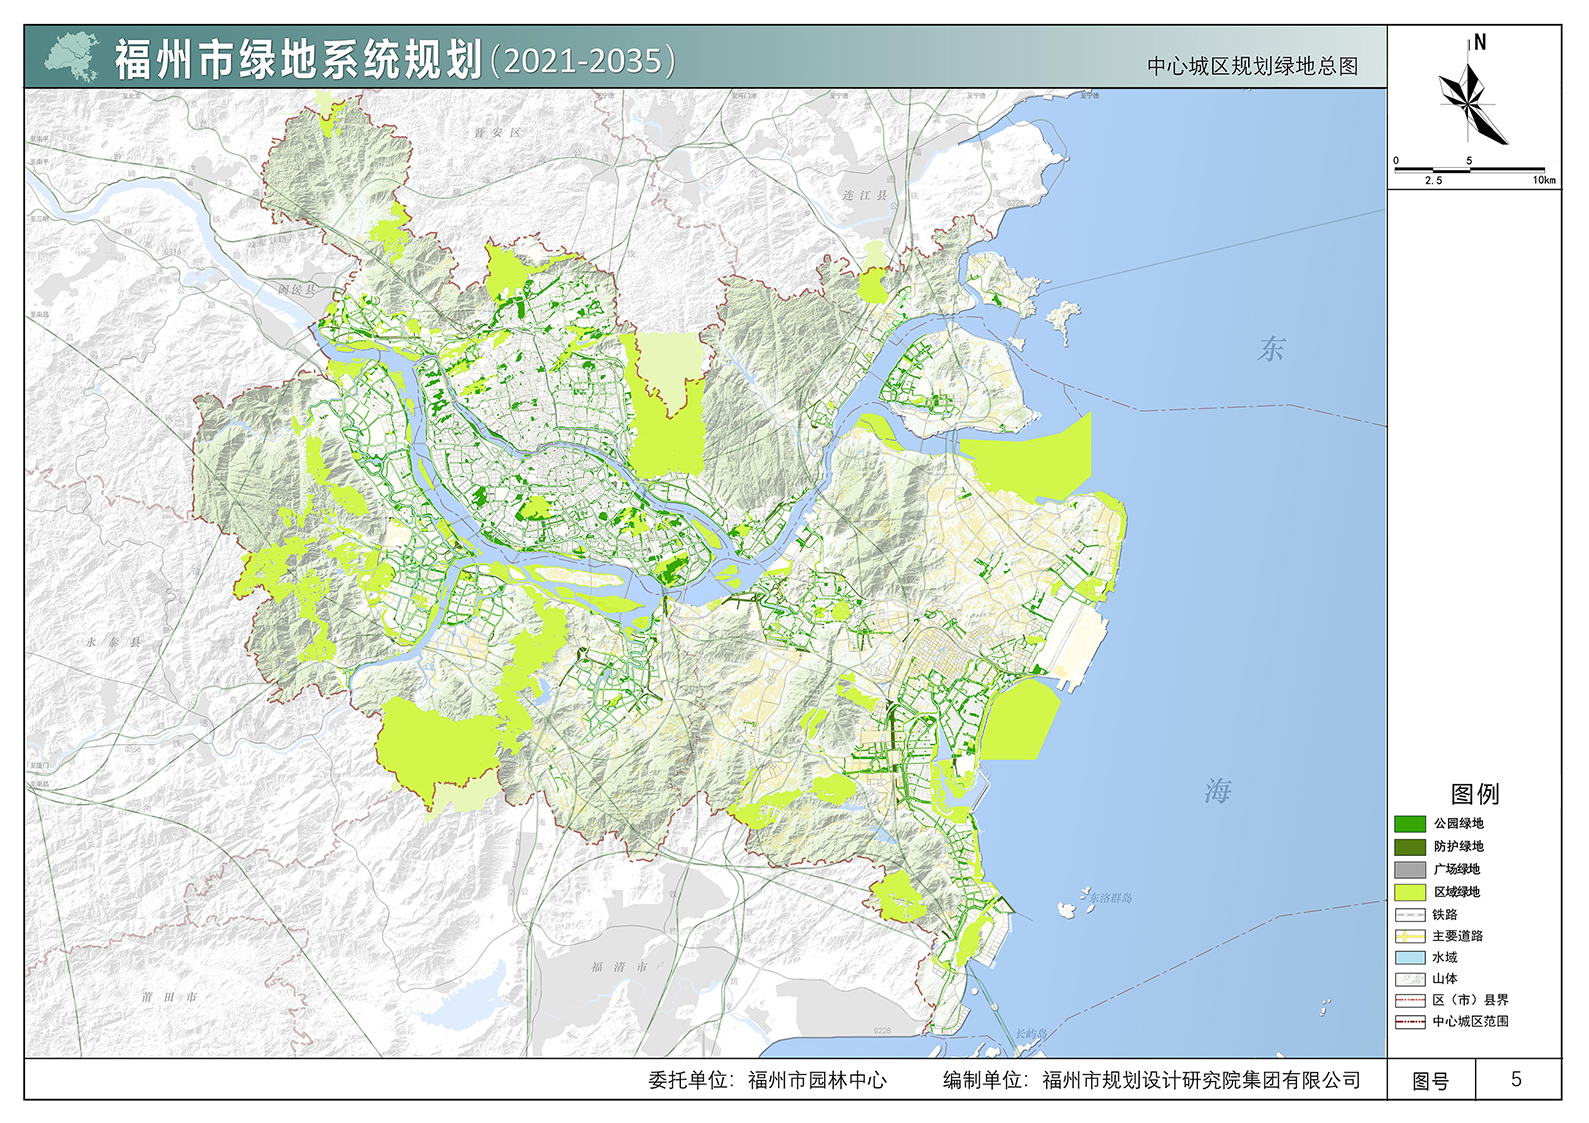Click the scale bar at 10km

[1543, 171]
